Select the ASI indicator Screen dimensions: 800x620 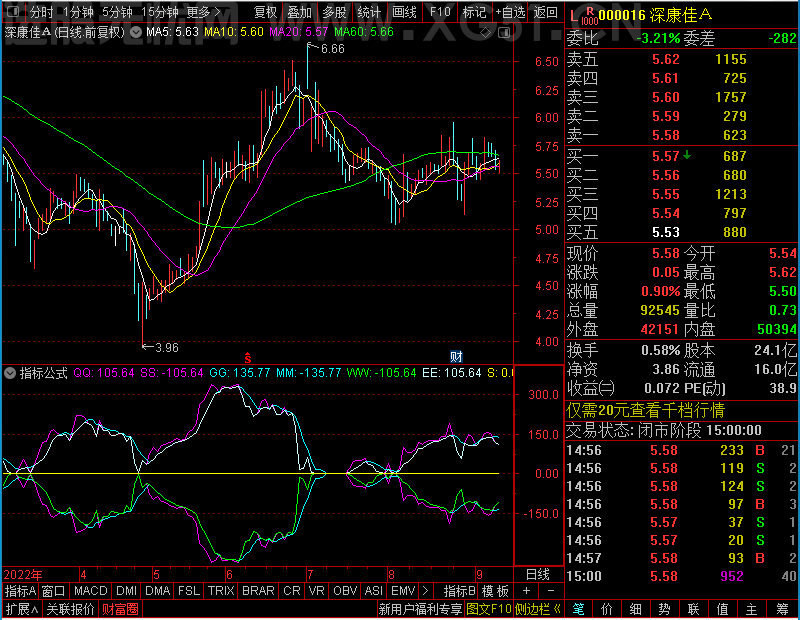pyautogui.click(x=373, y=591)
